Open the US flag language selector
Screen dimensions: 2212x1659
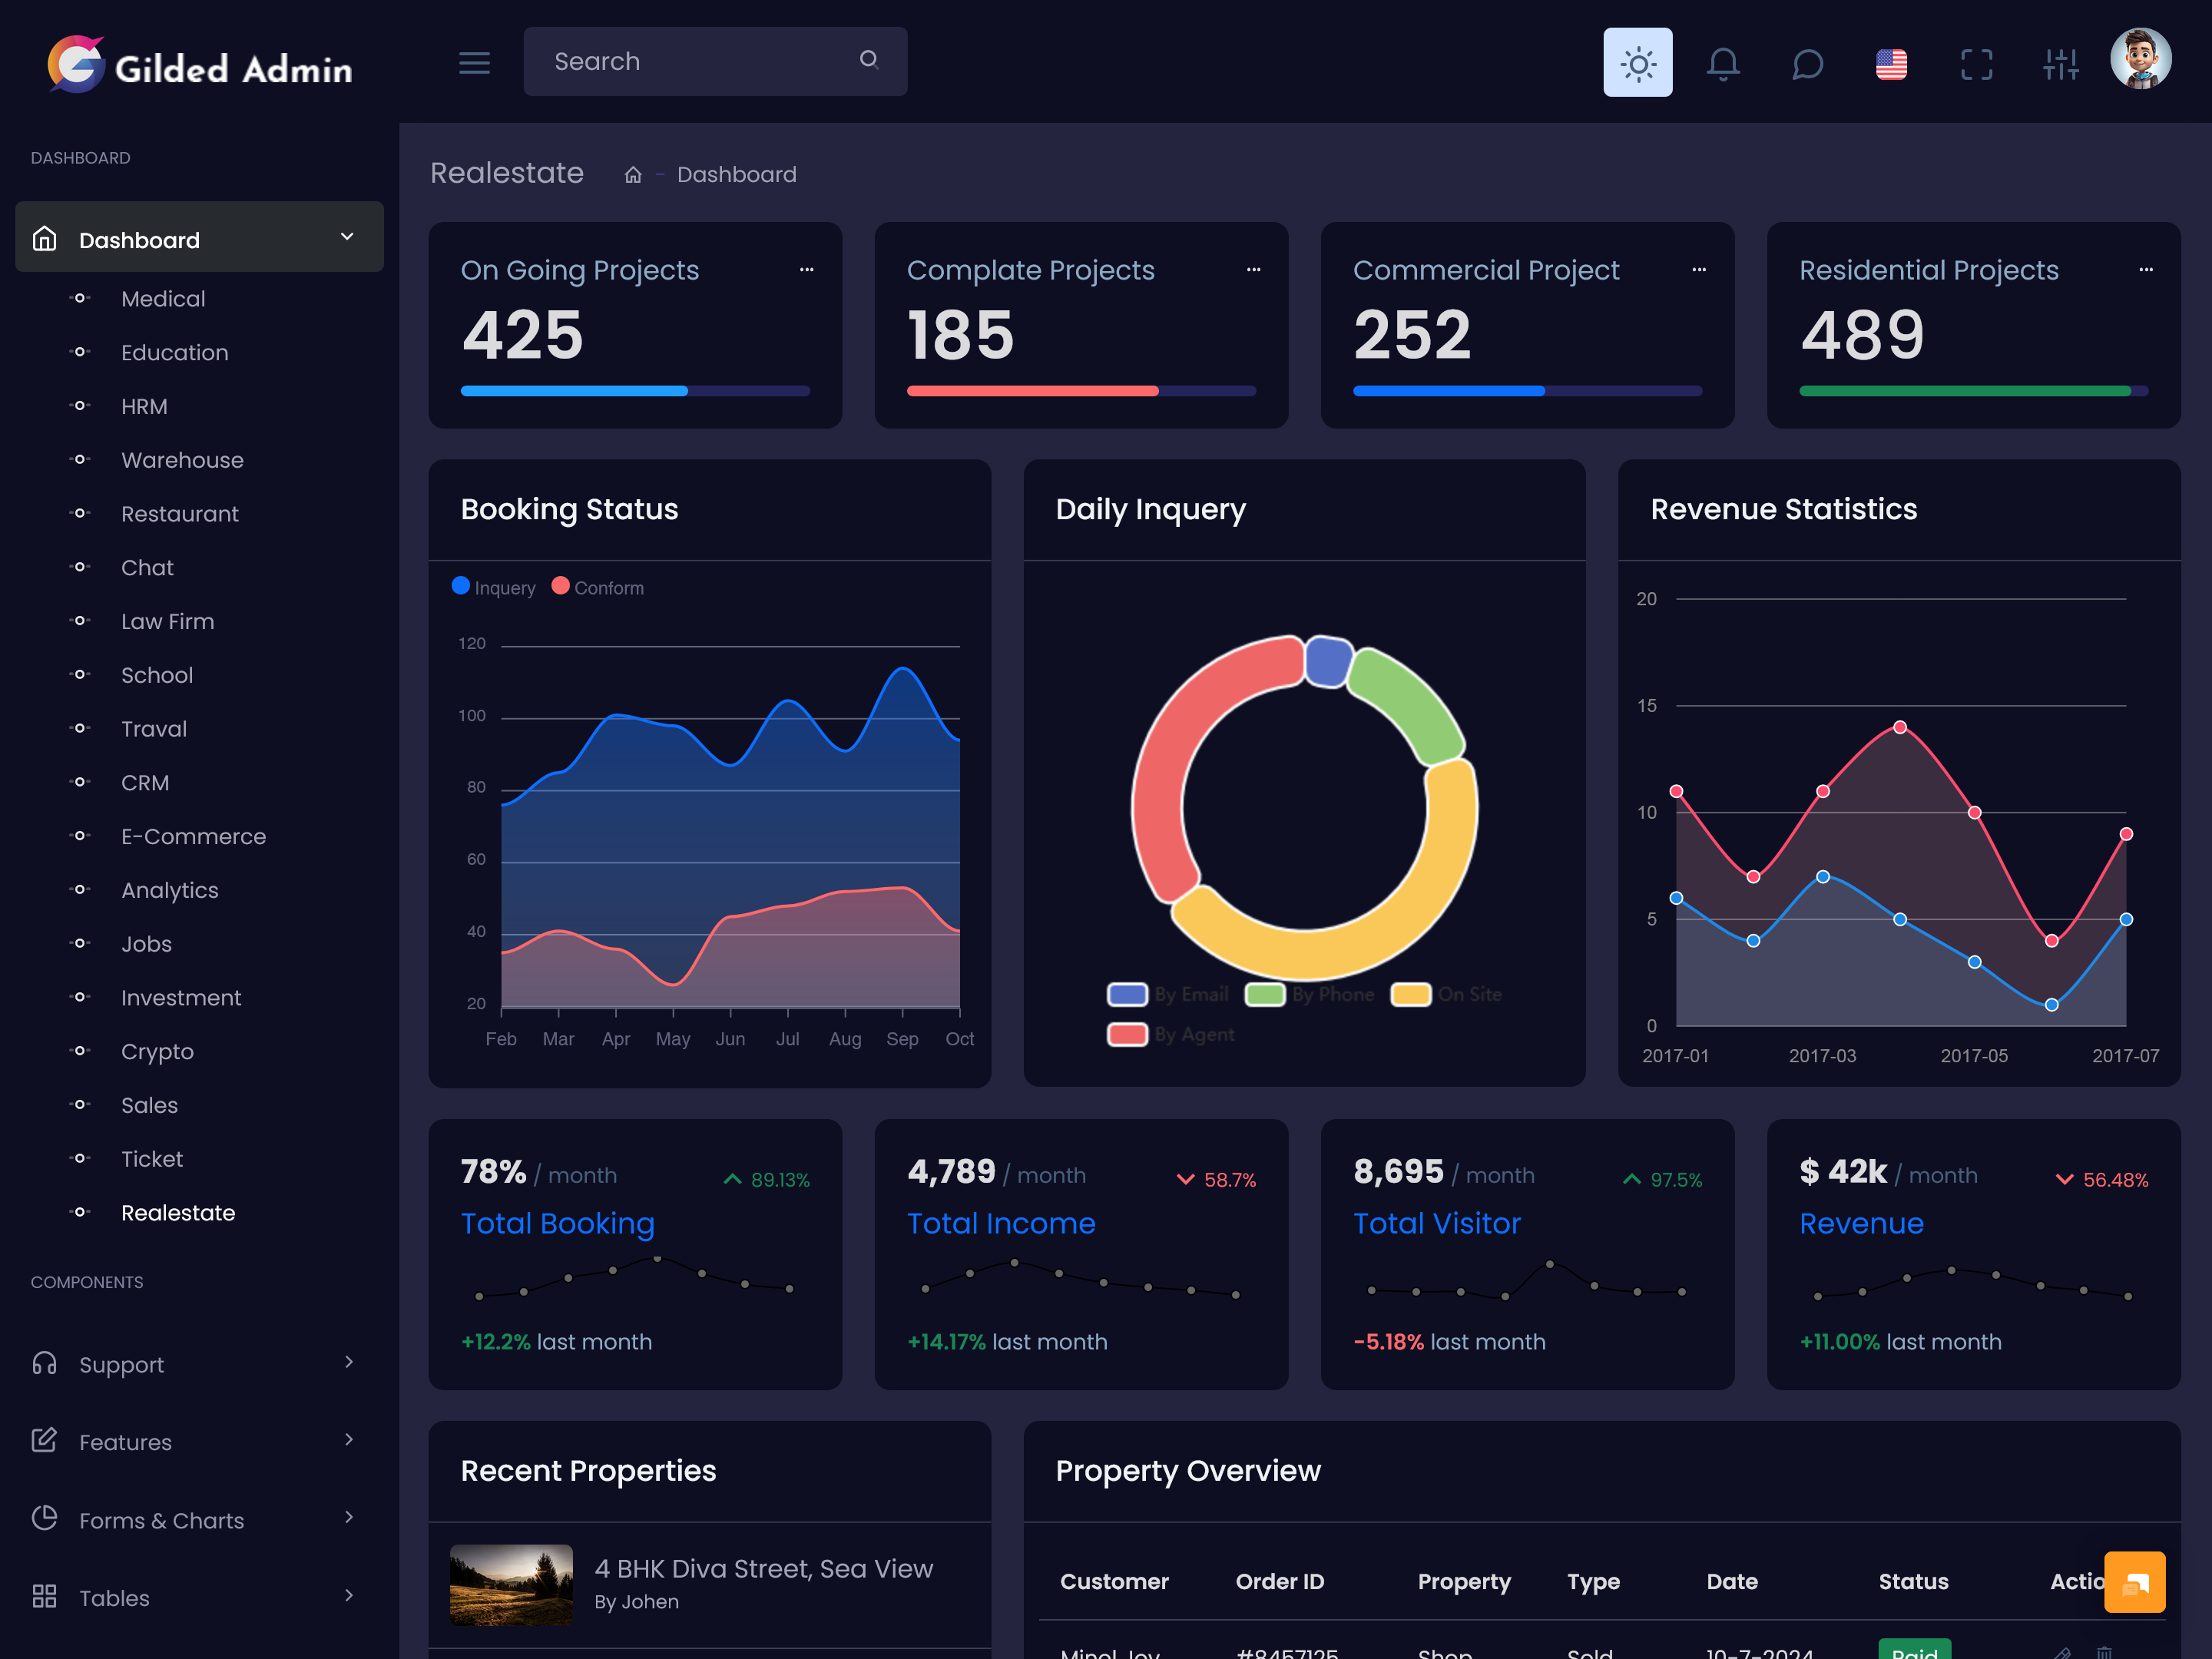1891,64
